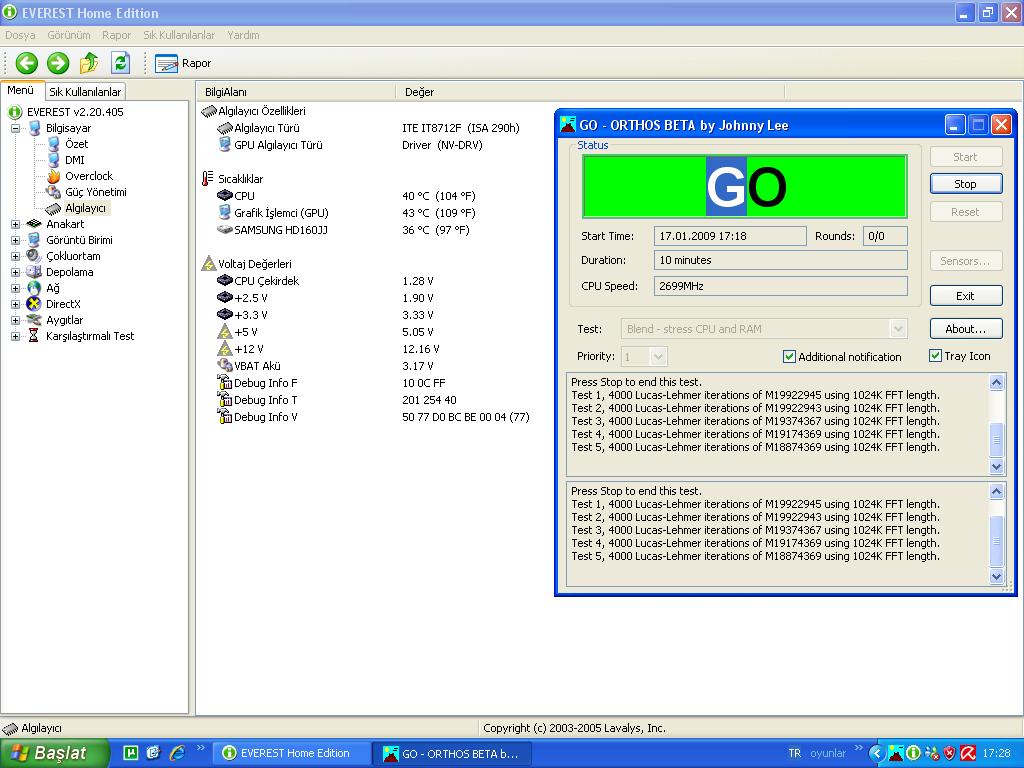This screenshot has height=768, width=1024.
Task: Click the DirectX icon
Action: coord(34,304)
